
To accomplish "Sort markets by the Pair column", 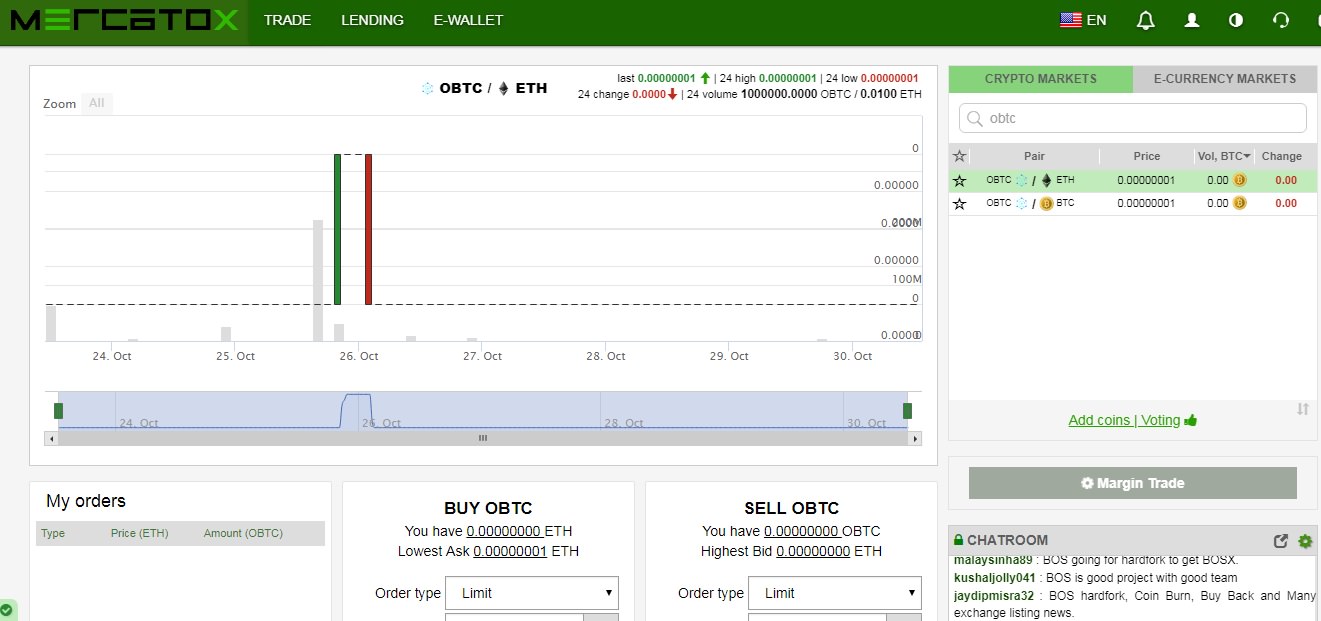I will point(1034,156).
